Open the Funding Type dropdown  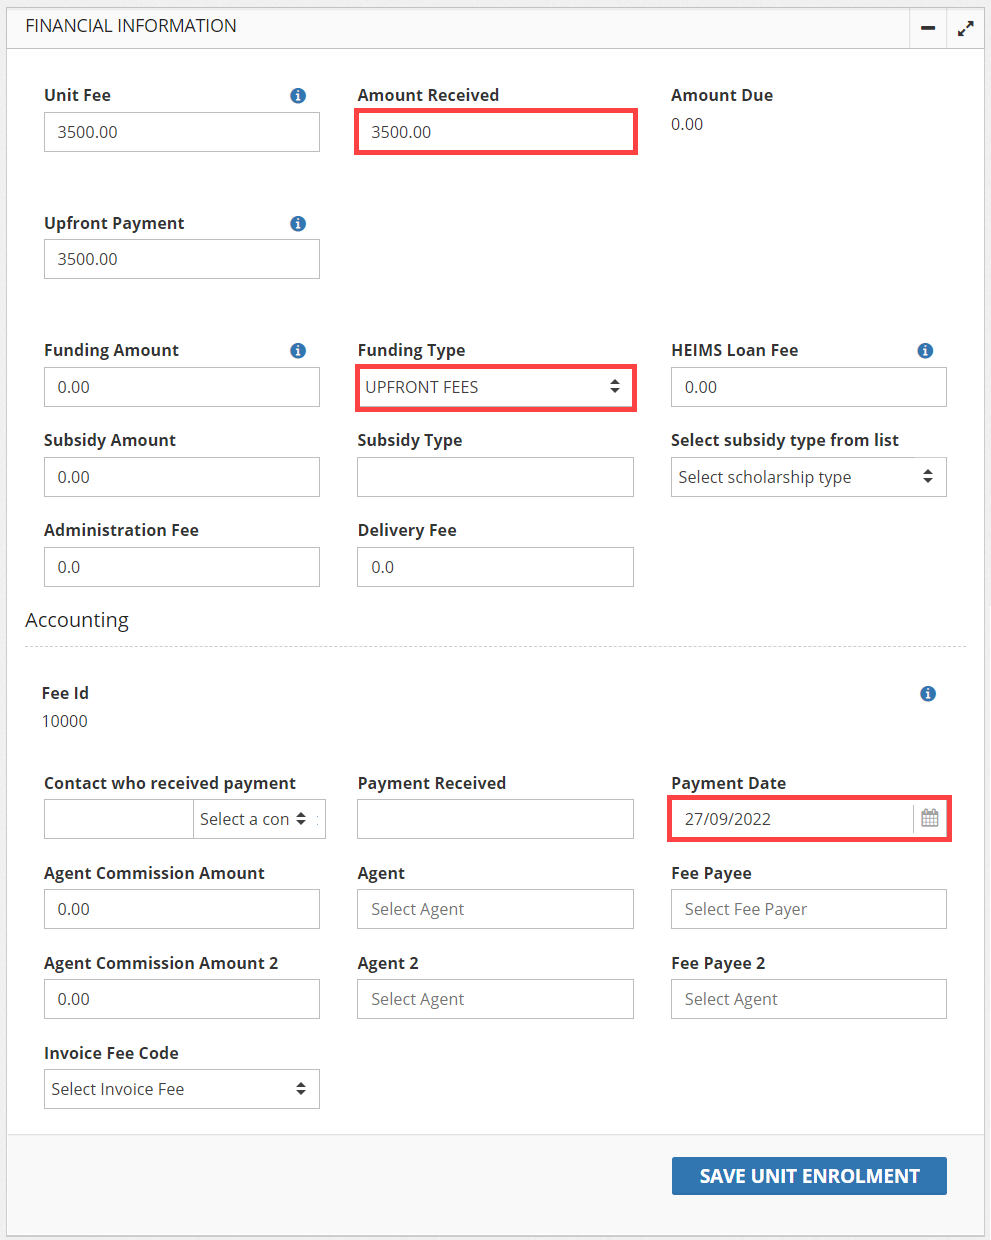click(x=495, y=387)
